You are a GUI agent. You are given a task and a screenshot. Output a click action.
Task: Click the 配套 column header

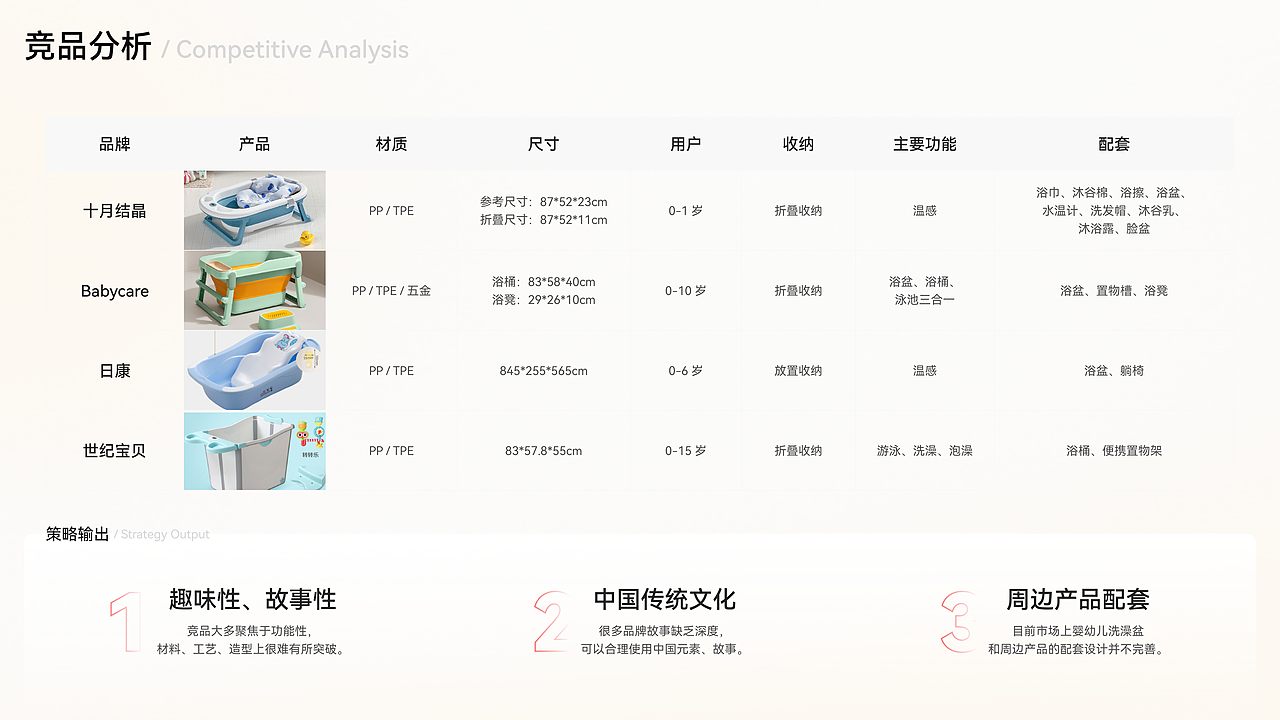[1114, 144]
